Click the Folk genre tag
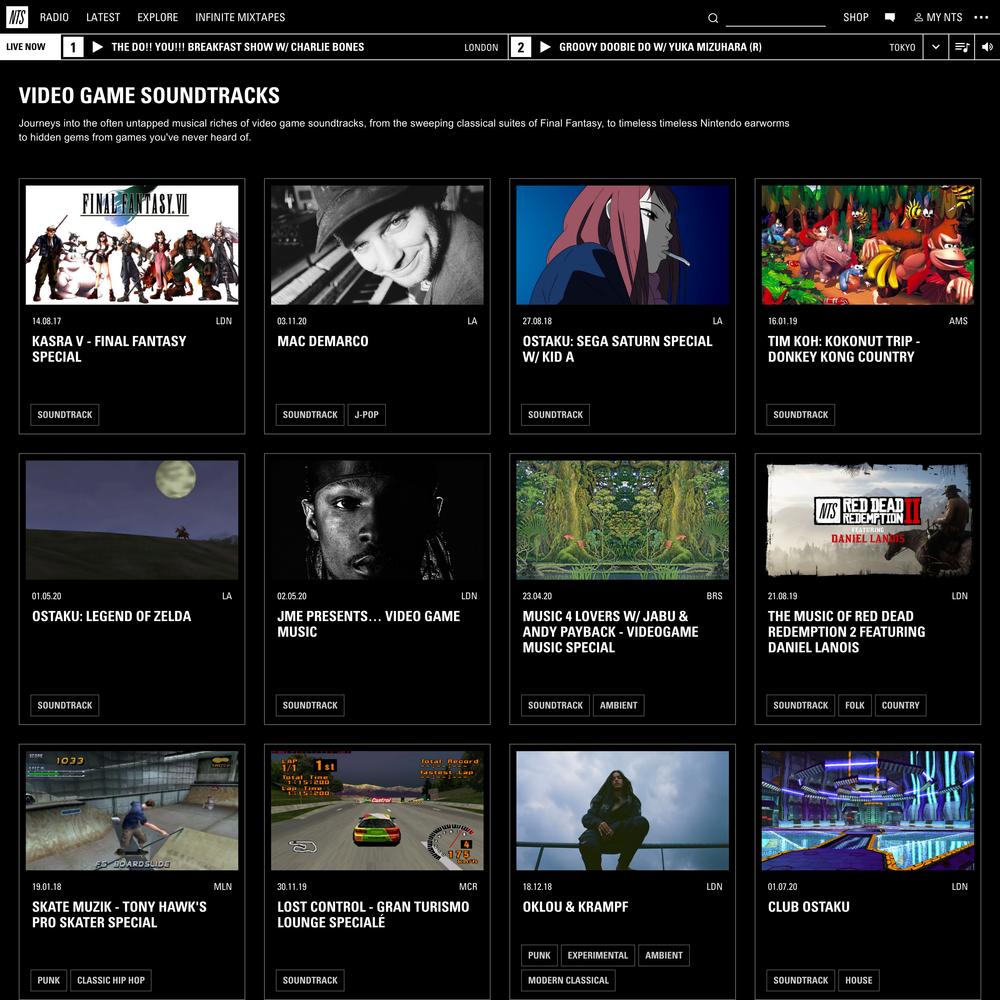Image resolution: width=1000 pixels, height=1000 pixels. point(855,705)
